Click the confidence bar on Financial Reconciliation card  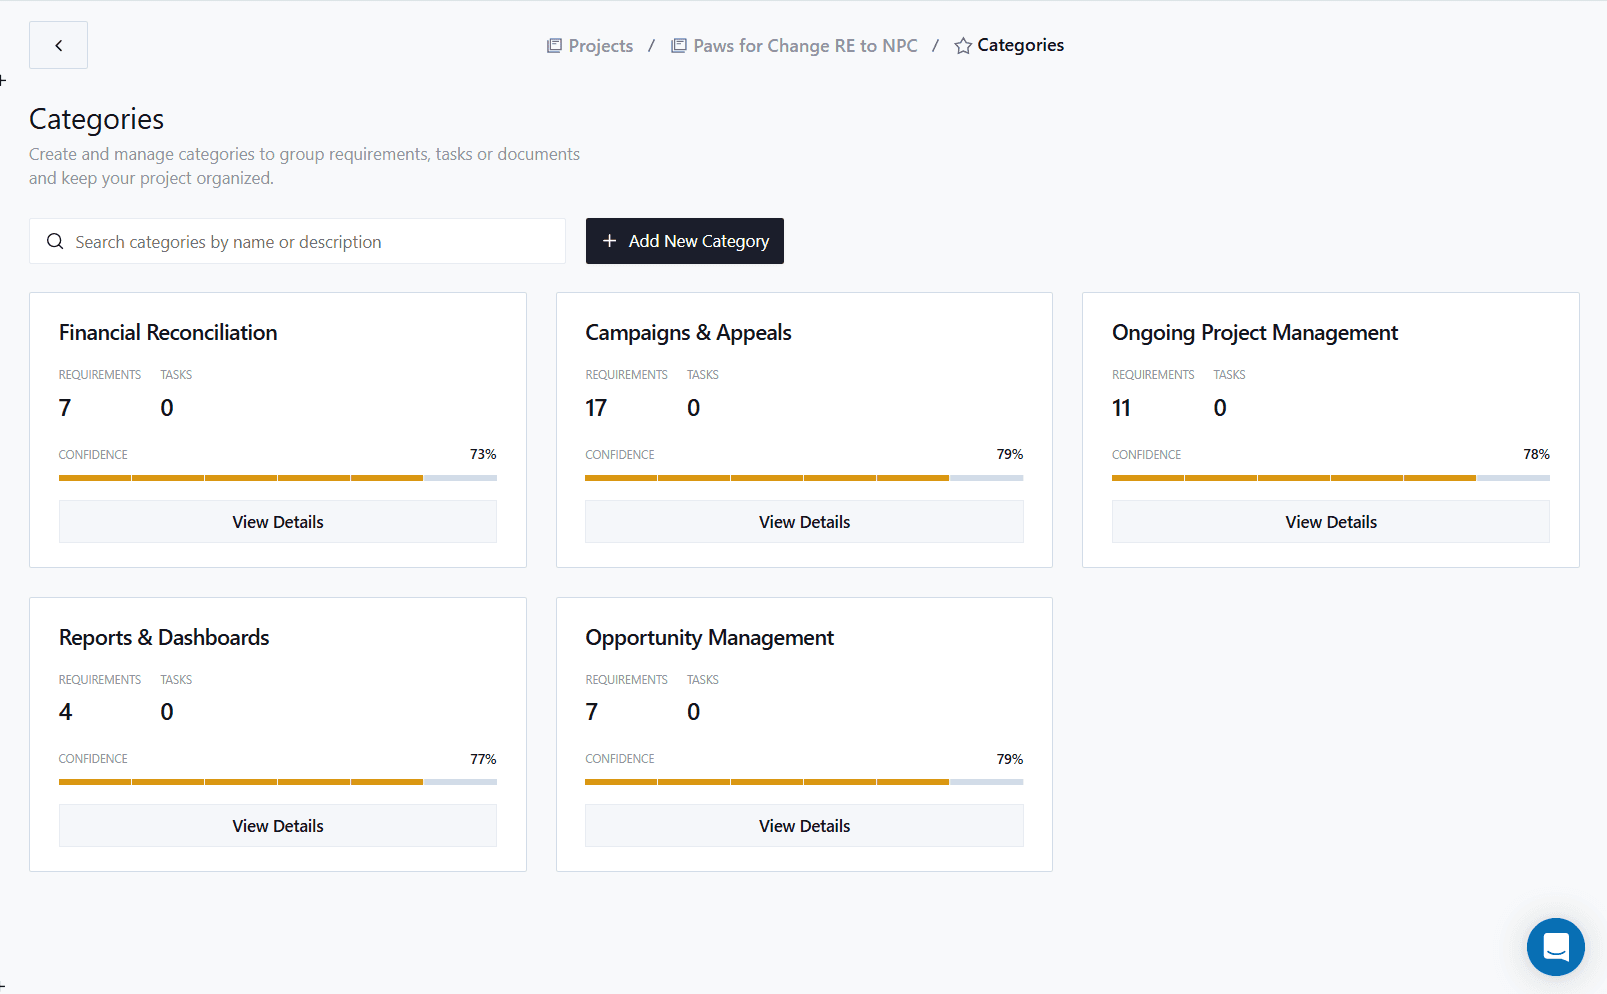pyautogui.click(x=277, y=478)
